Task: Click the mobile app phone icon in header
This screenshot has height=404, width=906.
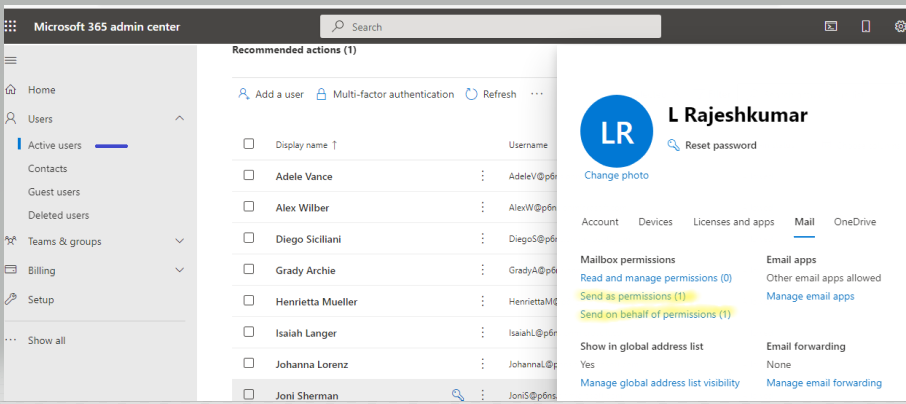Action: [866, 27]
